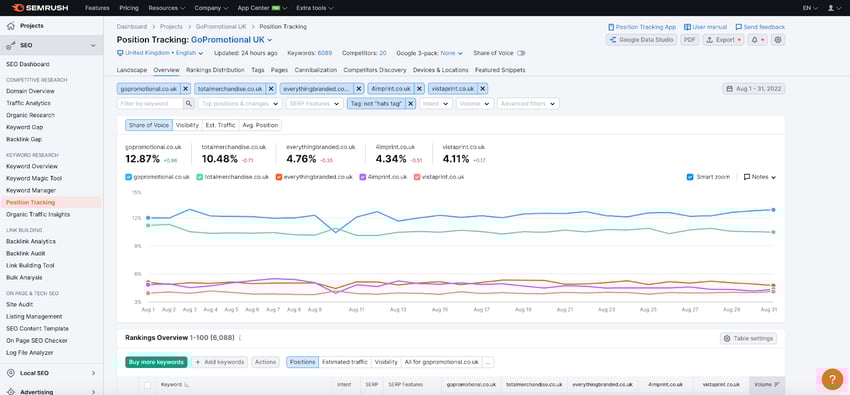Uncheck totalmerchandise.co.uk in chart legend
The height and width of the screenshot is (395, 850).
[199, 177]
